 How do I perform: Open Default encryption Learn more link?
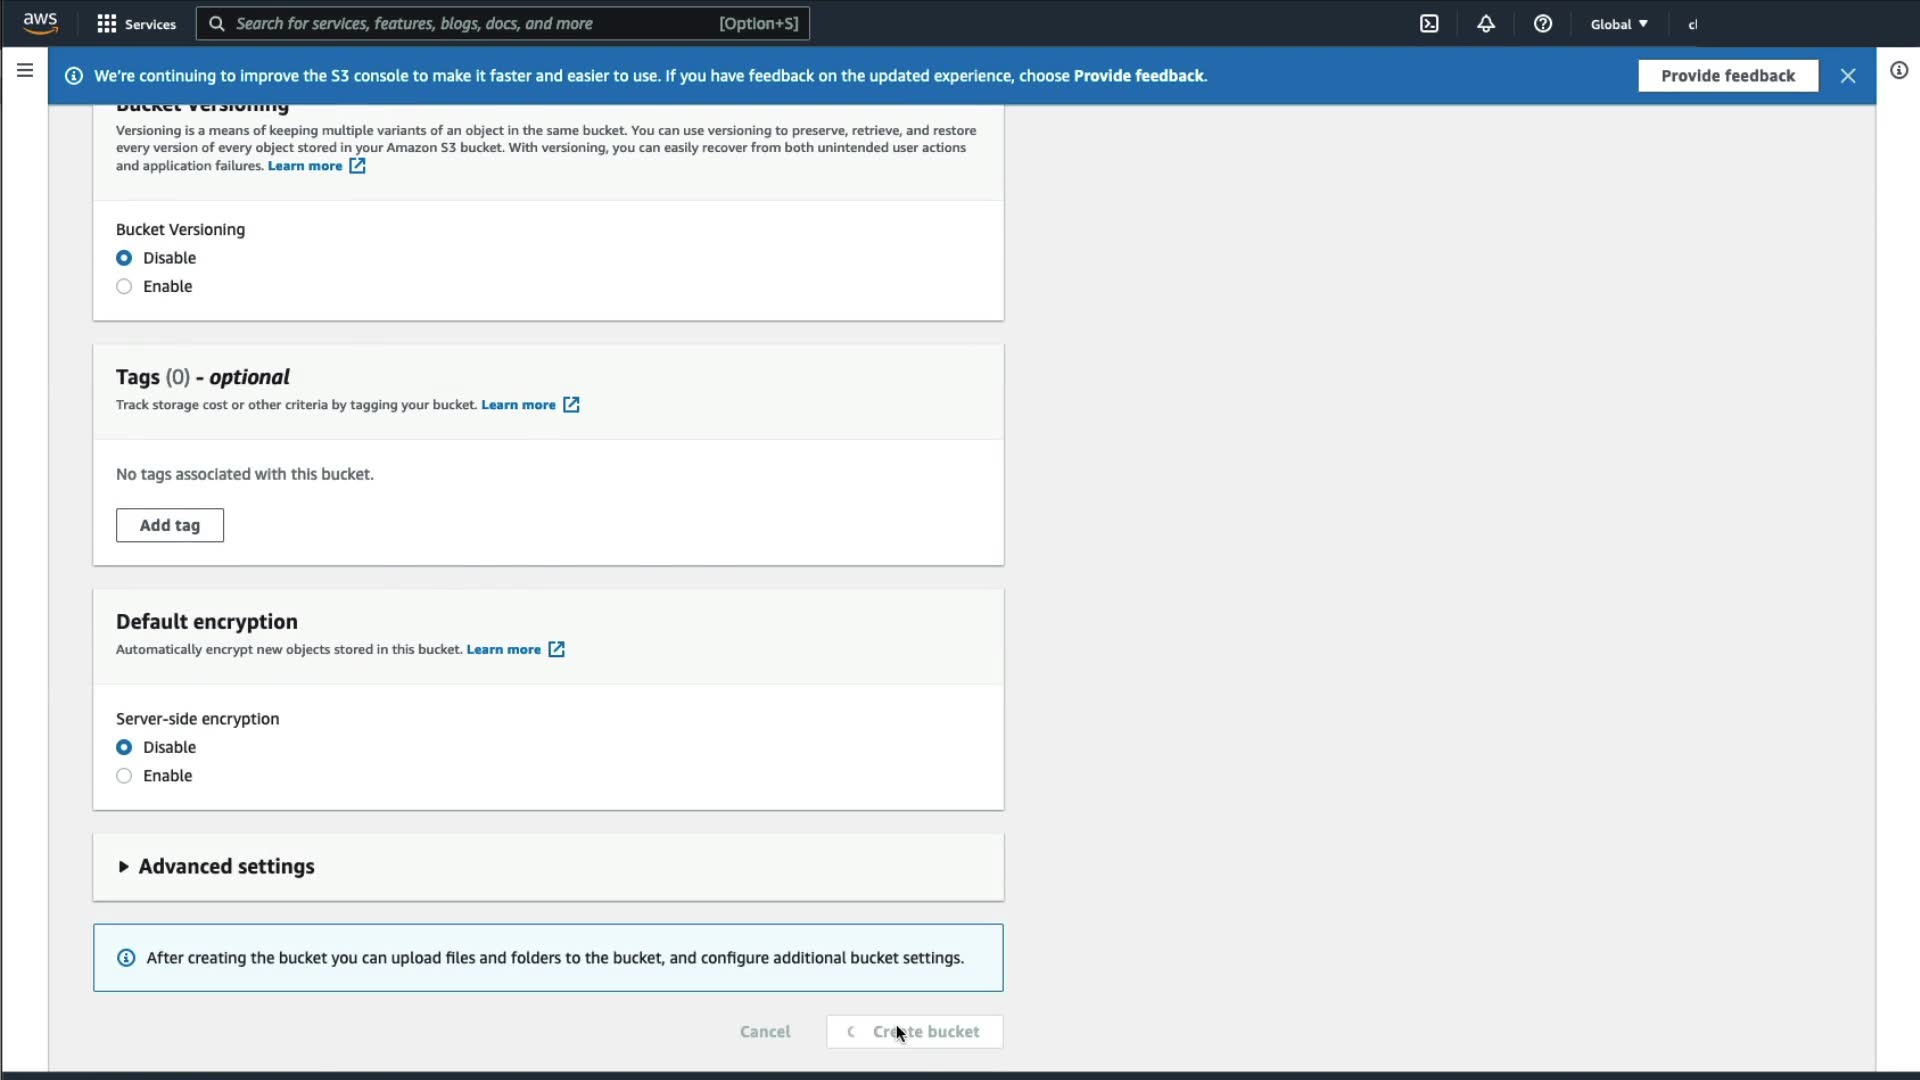(503, 650)
